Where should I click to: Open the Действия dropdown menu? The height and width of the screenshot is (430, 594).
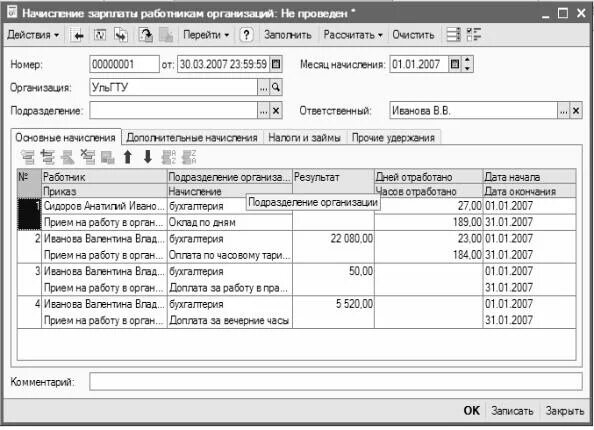[33, 35]
